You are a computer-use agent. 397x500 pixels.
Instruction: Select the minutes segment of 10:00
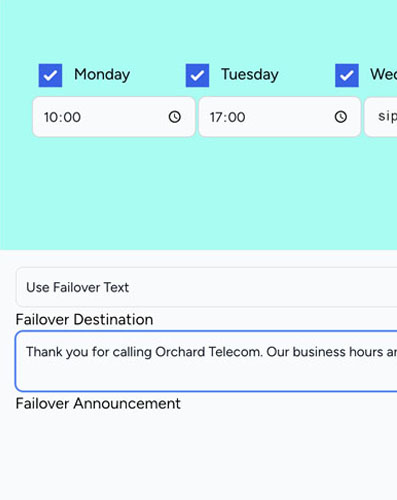[x=71, y=117]
